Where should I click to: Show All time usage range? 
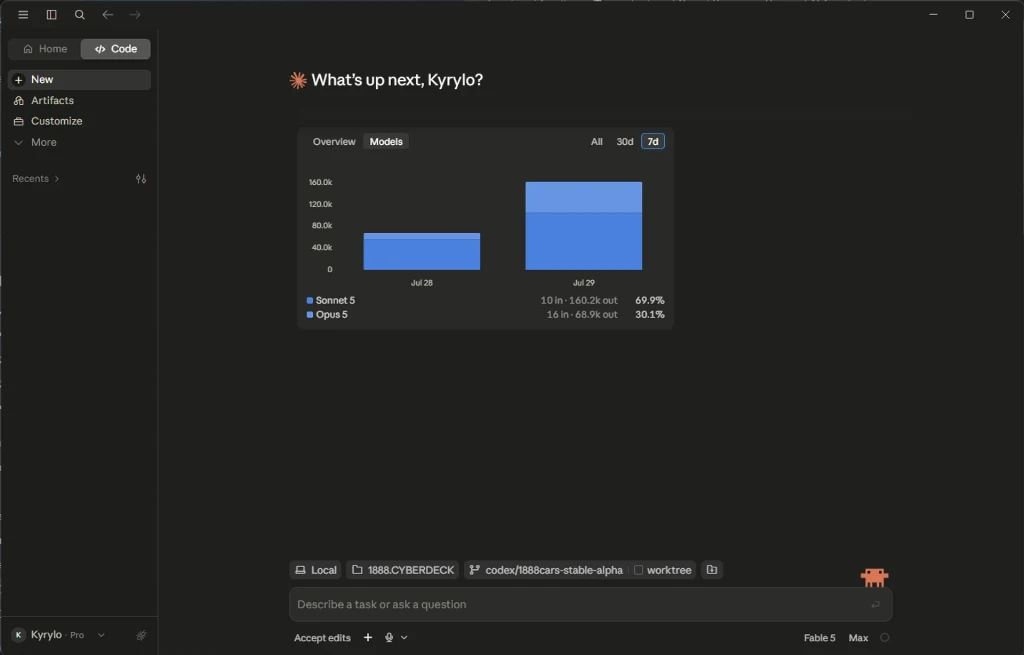[596, 142]
